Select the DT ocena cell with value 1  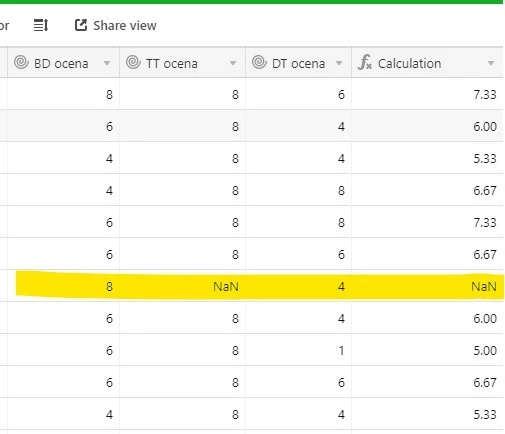(298, 350)
